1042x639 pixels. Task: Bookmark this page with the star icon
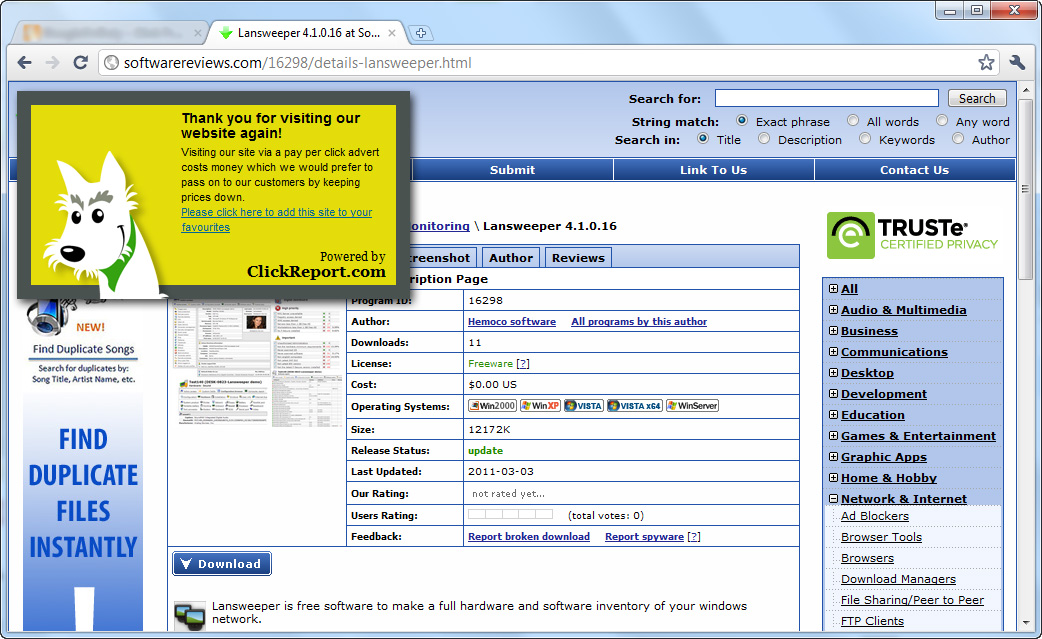click(x=986, y=62)
